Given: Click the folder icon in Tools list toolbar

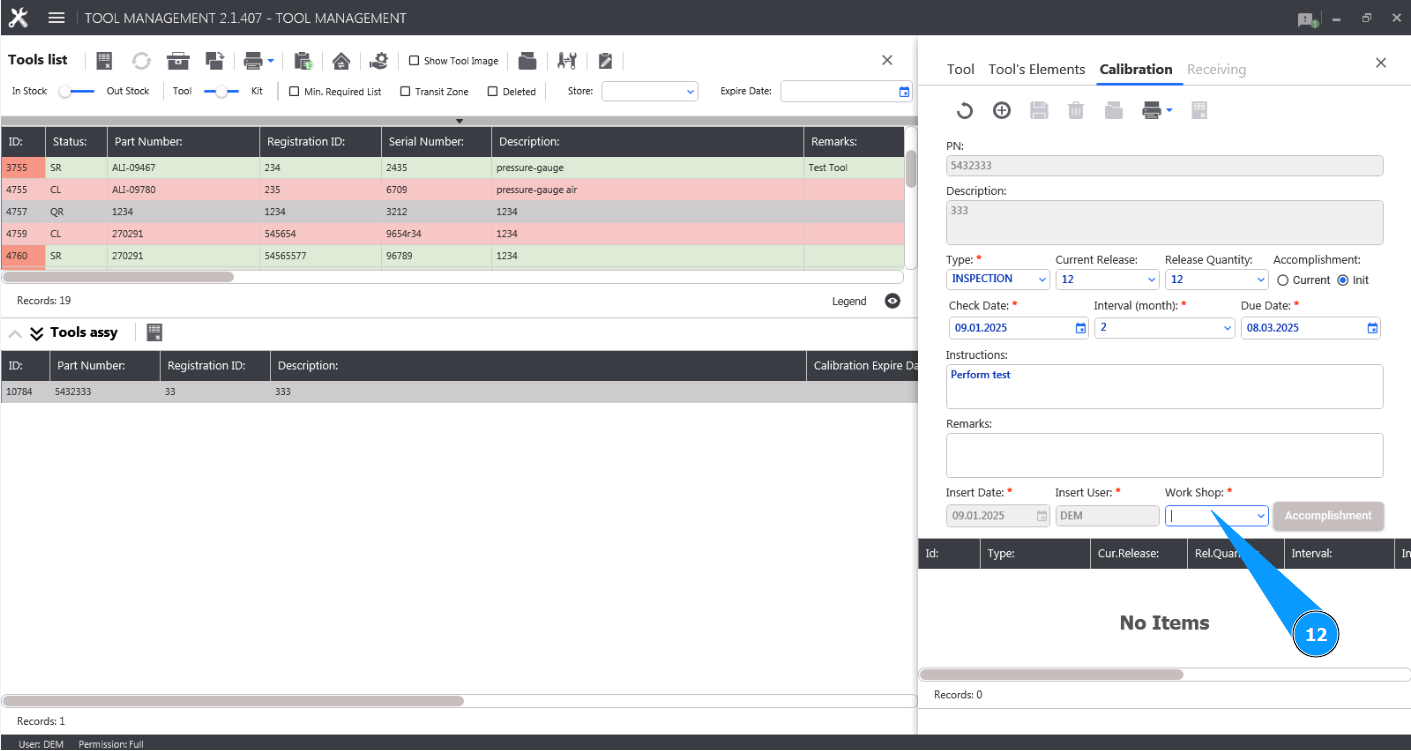Looking at the screenshot, I should coord(528,61).
